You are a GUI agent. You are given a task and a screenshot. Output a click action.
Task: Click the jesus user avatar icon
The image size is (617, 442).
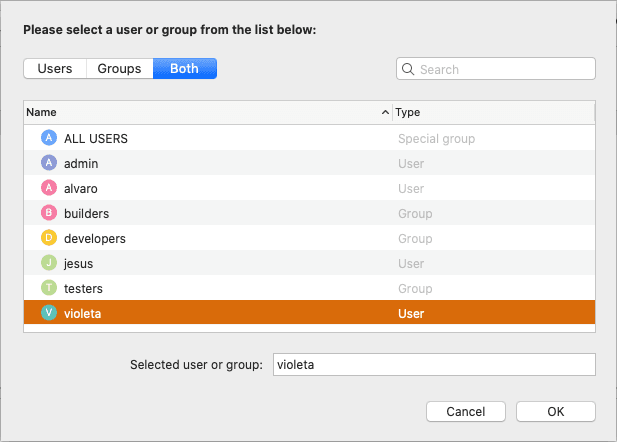click(x=49, y=263)
